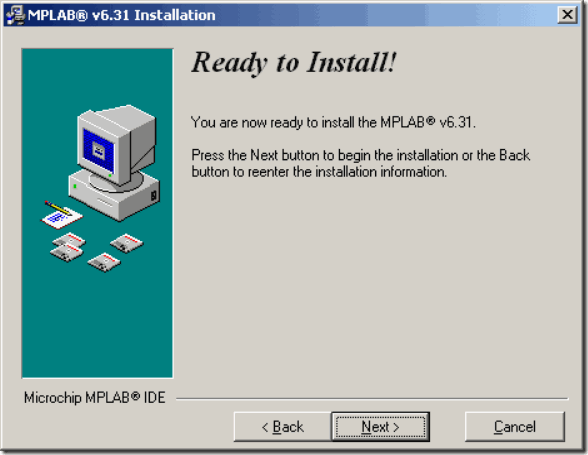The image size is (588, 455).
Task: Open the installer system menu icon in title bar
Action: 16,15
